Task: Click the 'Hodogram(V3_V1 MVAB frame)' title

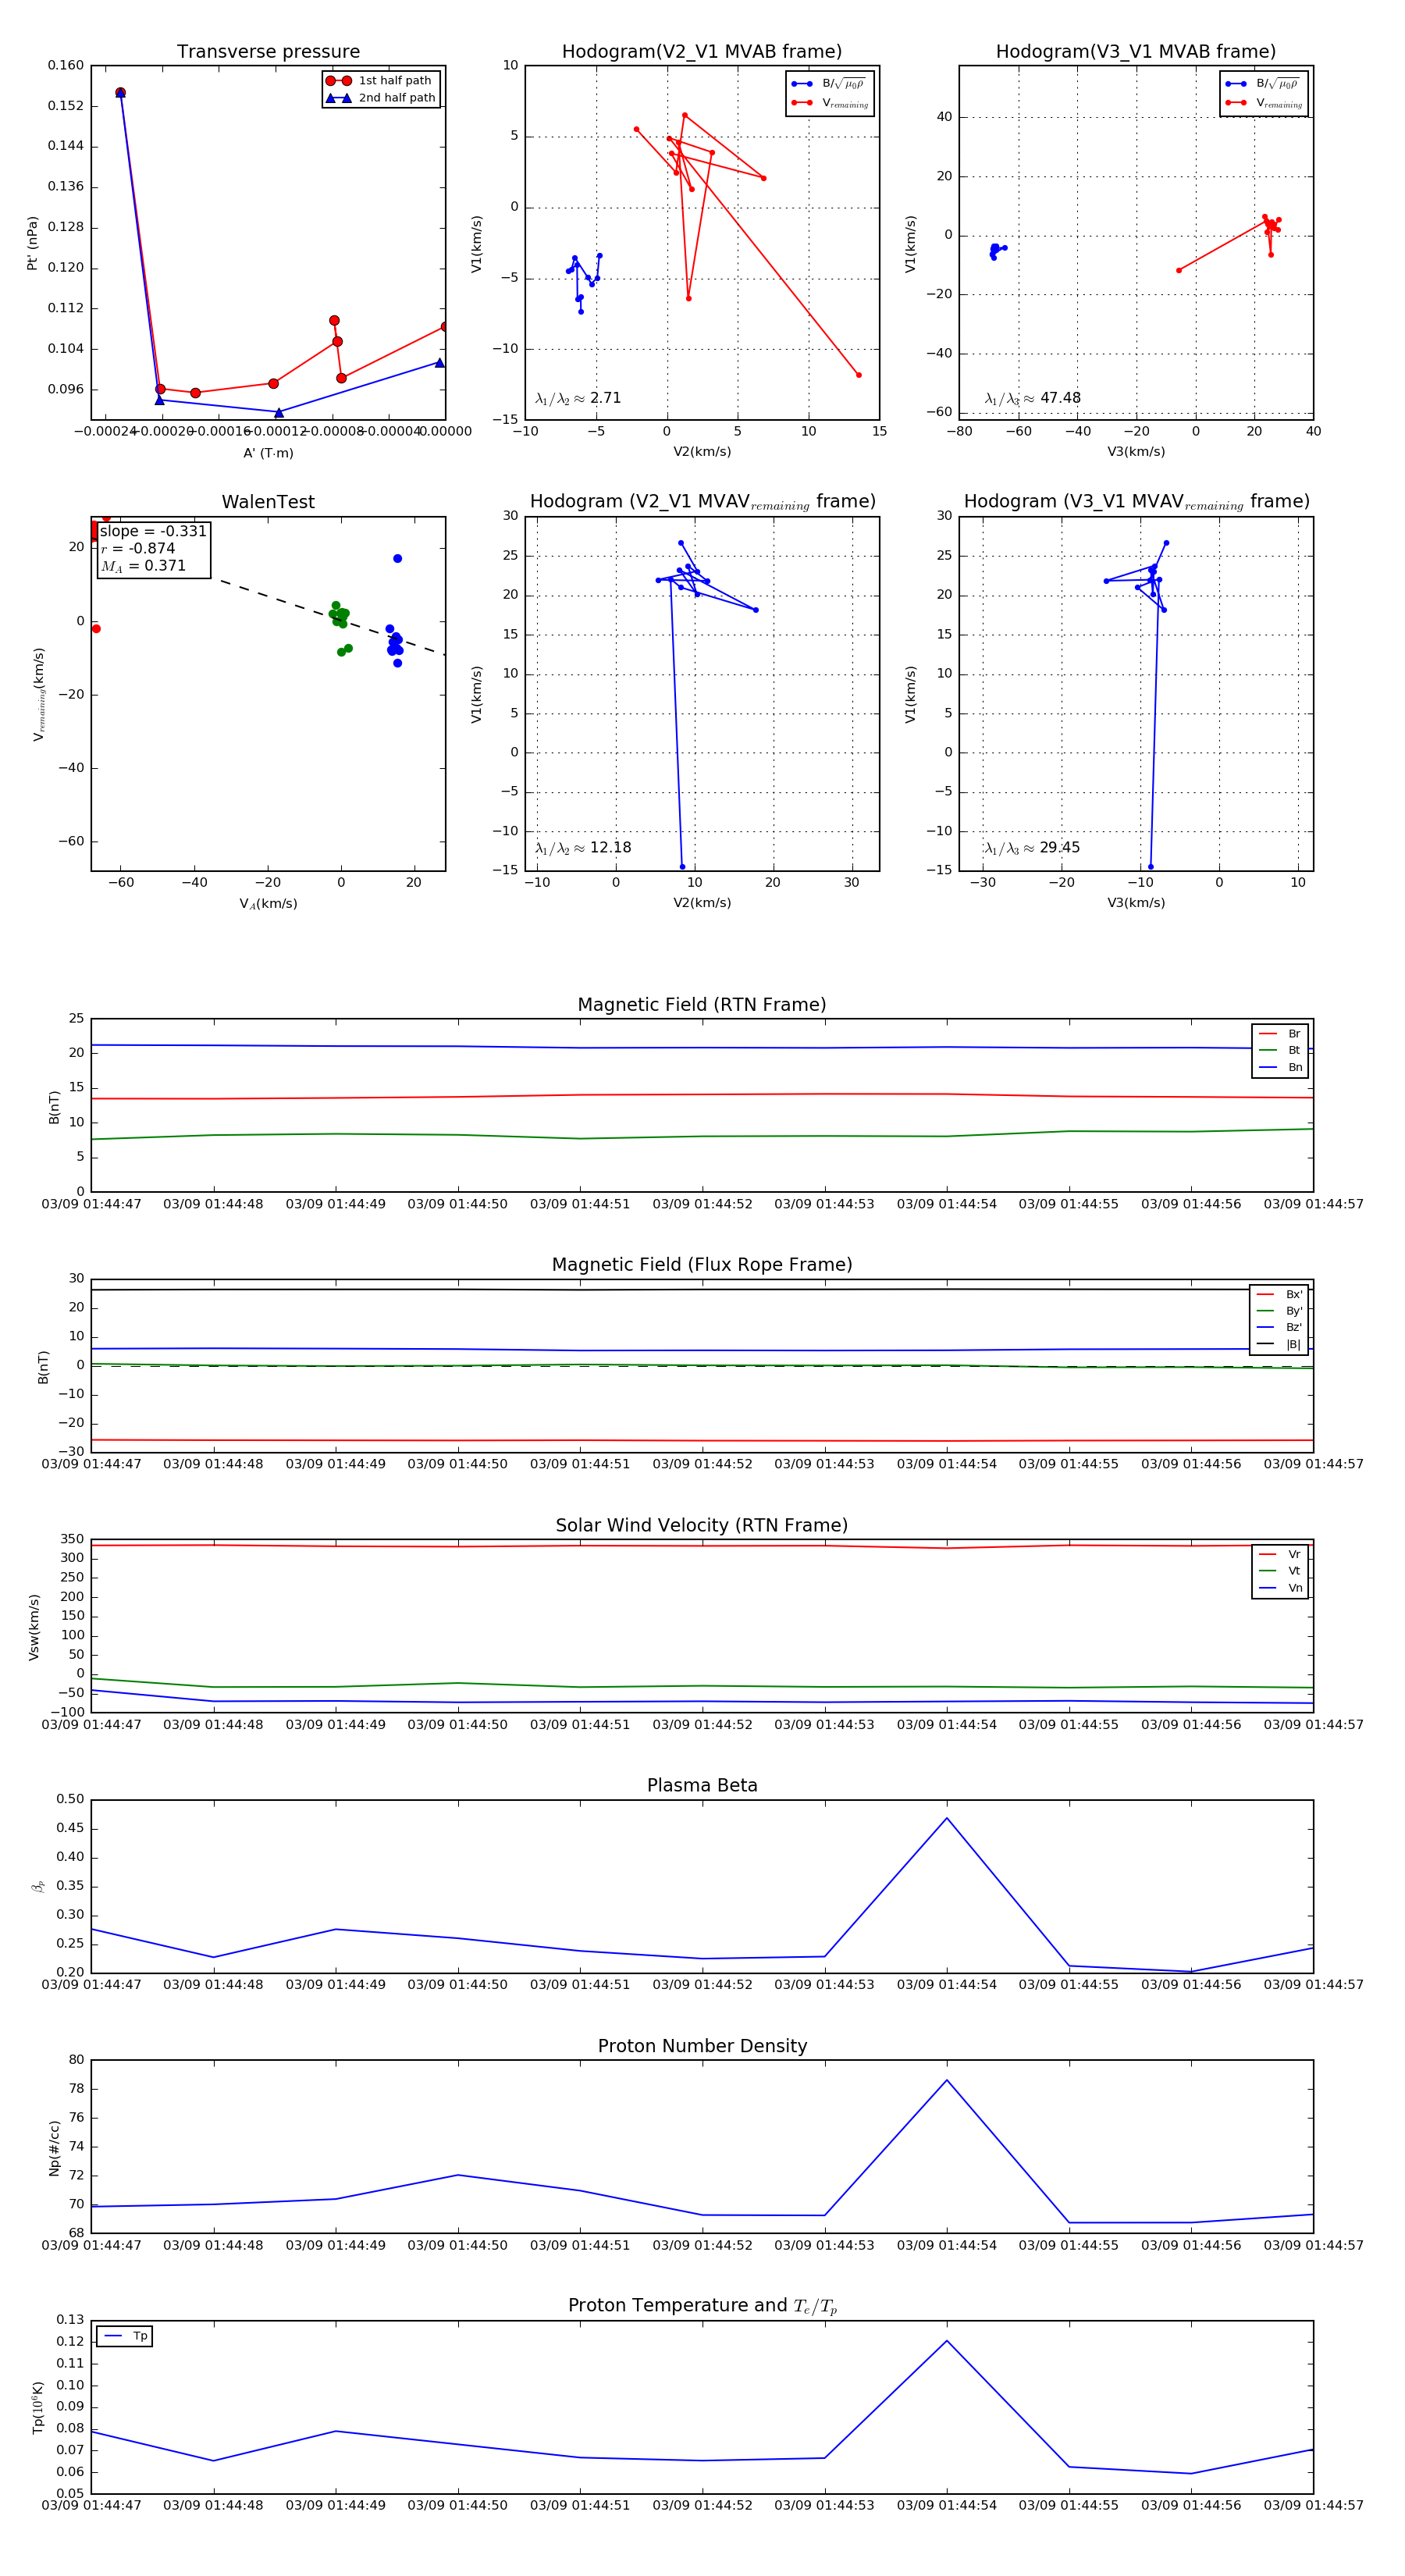Action: tap(1136, 52)
